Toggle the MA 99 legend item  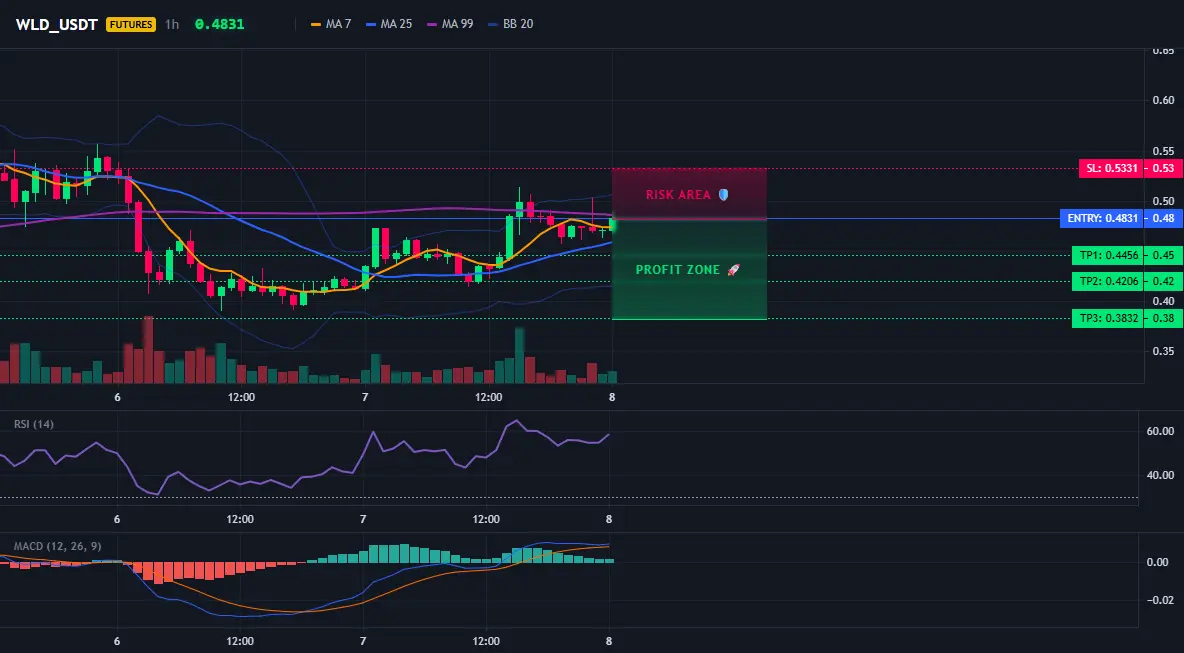450,24
